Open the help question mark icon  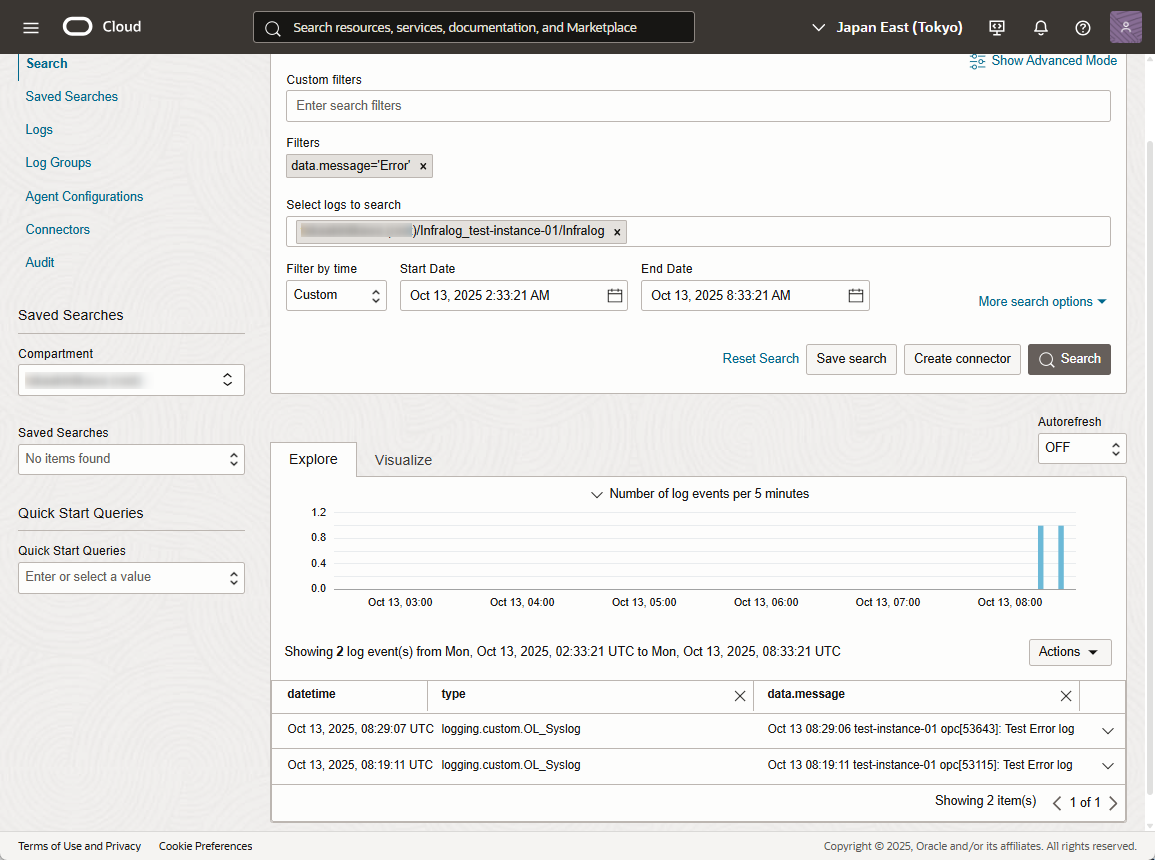1083,27
